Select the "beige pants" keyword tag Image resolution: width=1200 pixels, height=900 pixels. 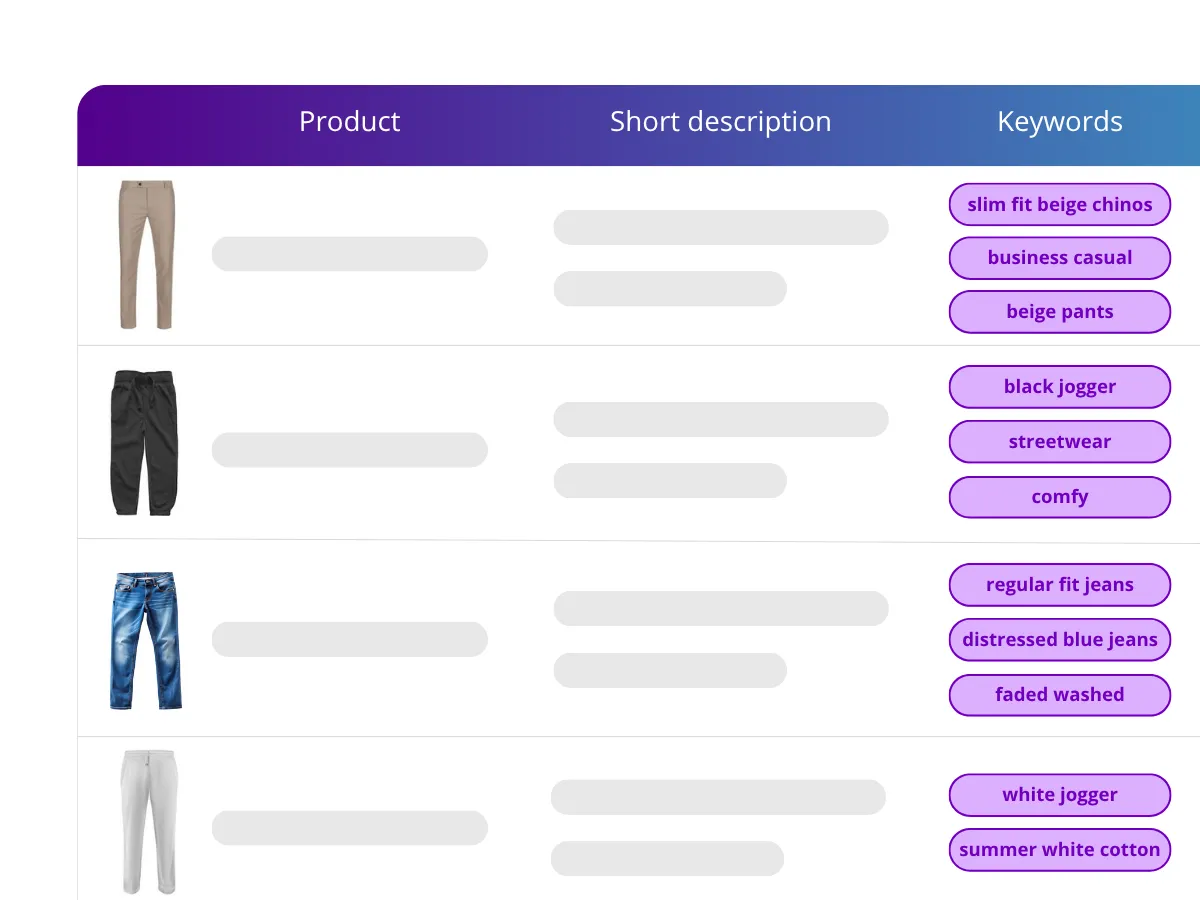coord(1059,312)
